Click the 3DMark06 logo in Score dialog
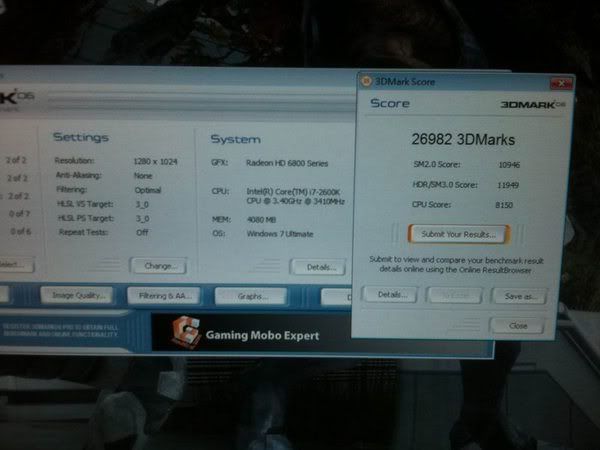This screenshot has height=450, width=600. point(533,104)
